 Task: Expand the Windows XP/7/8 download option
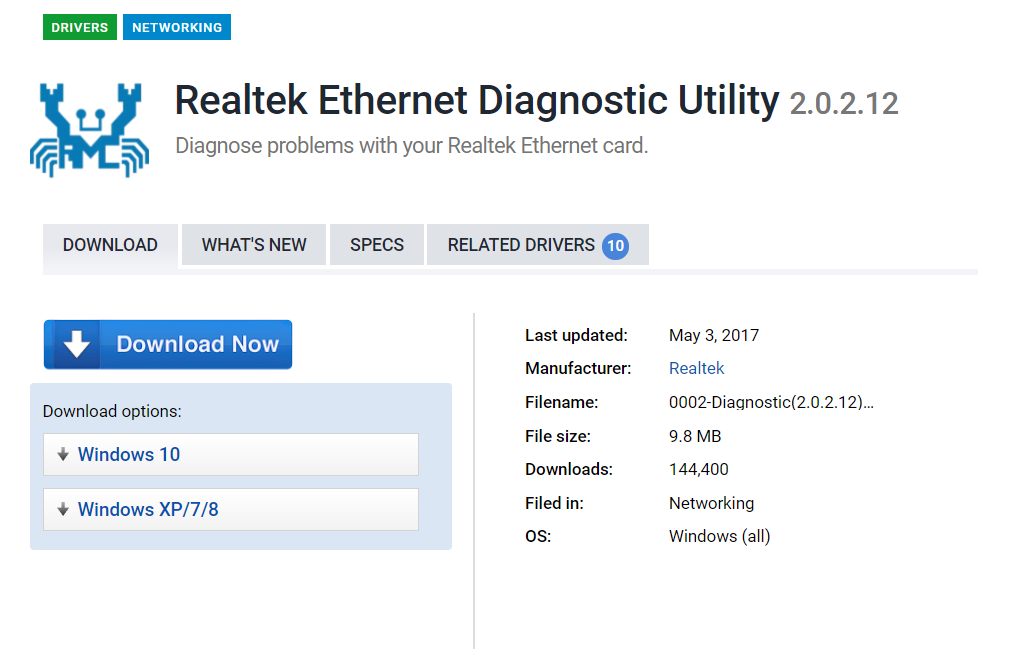[x=230, y=509]
